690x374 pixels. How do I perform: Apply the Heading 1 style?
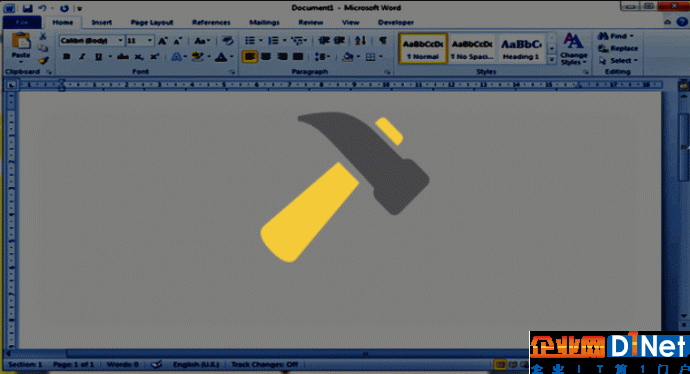click(x=521, y=48)
